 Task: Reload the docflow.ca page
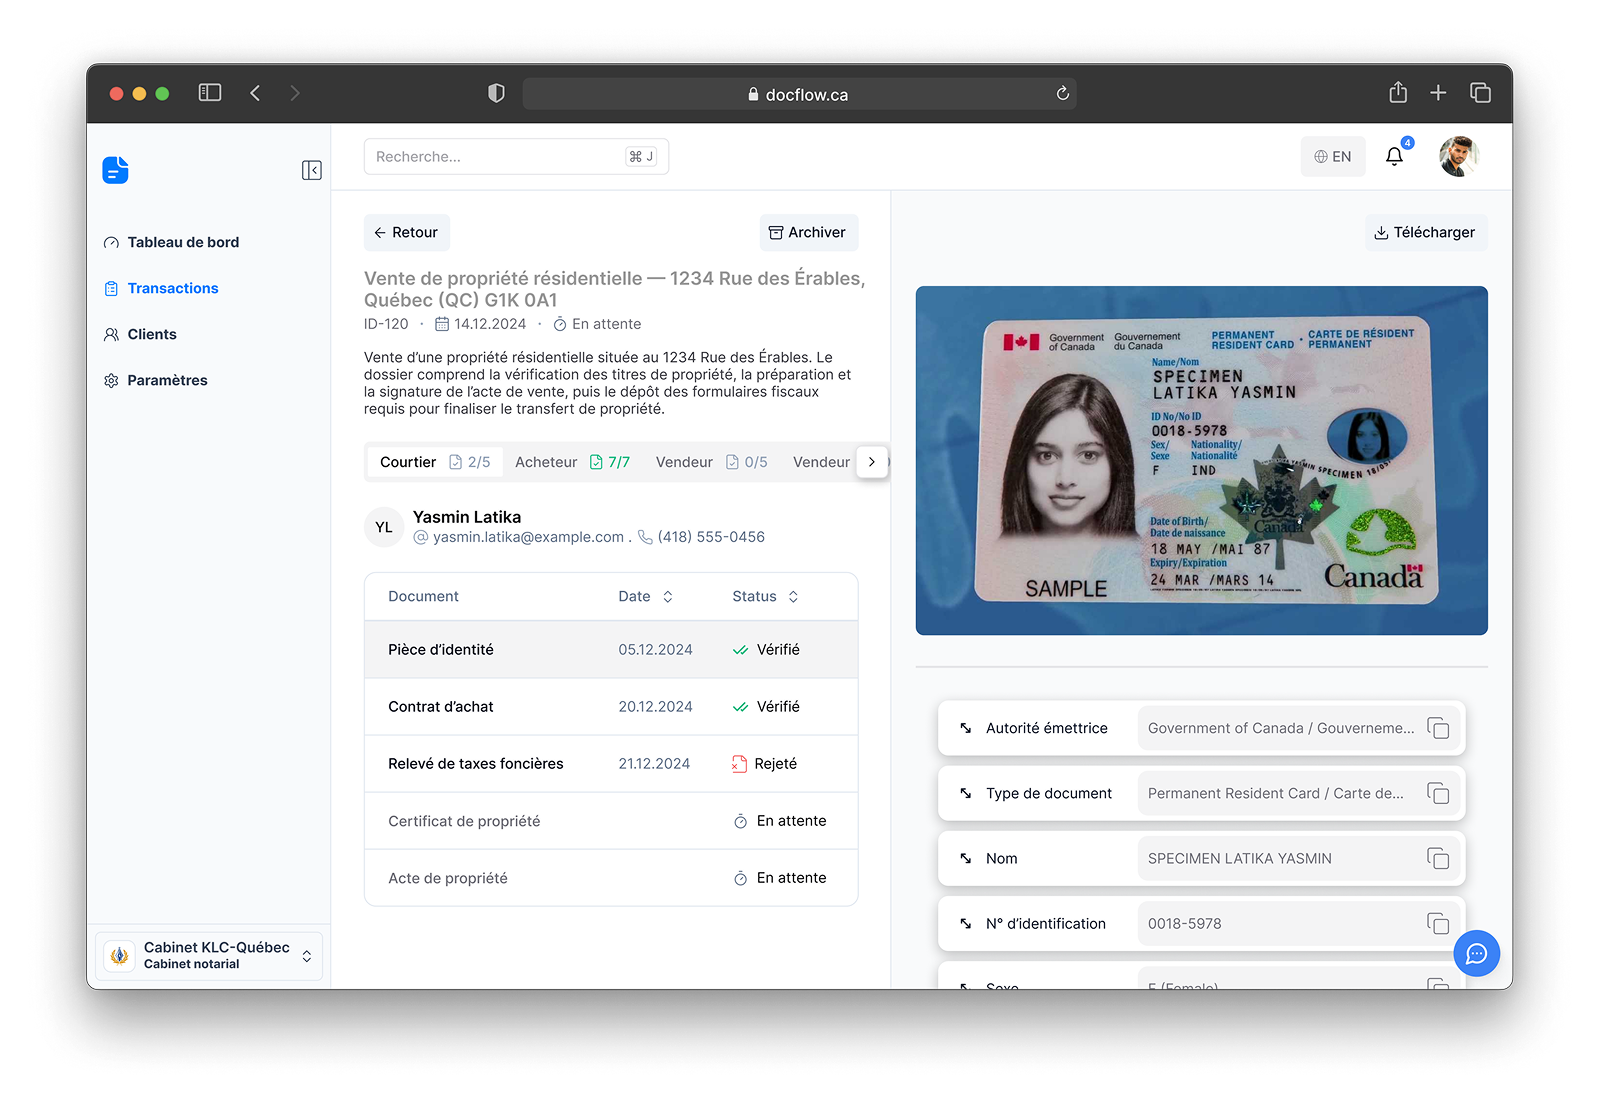click(x=1062, y=93)
